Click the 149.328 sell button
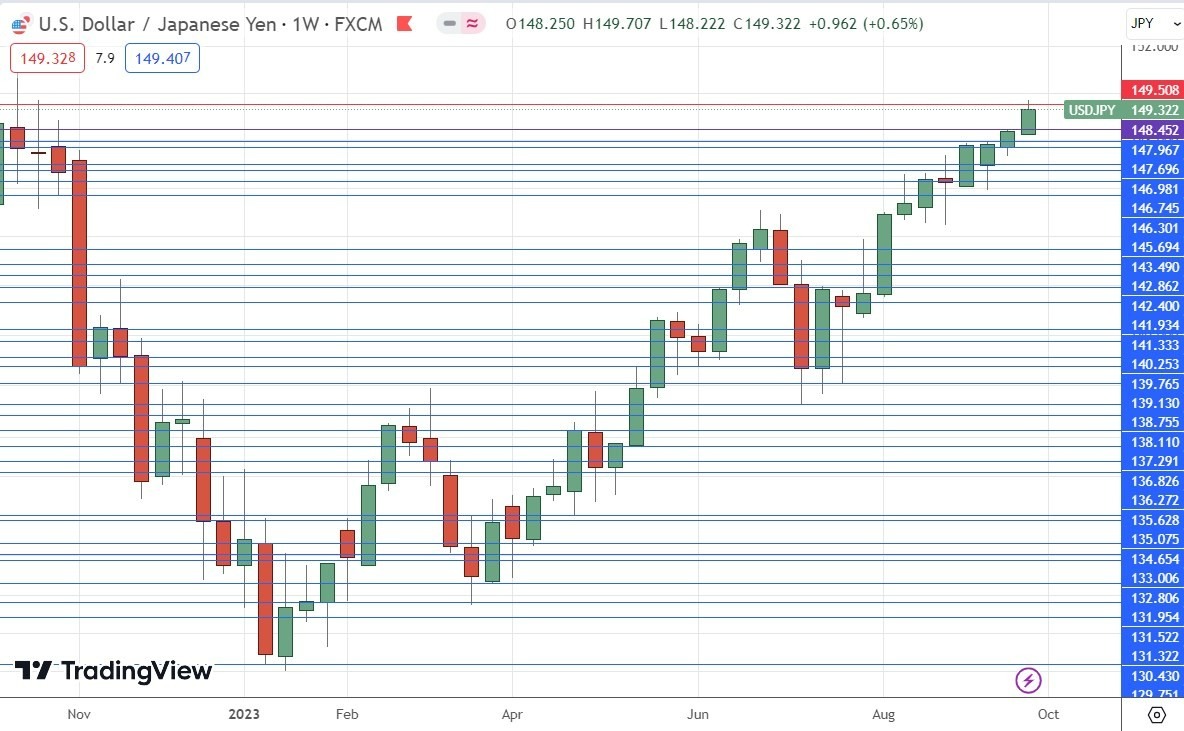 point(46,58)
